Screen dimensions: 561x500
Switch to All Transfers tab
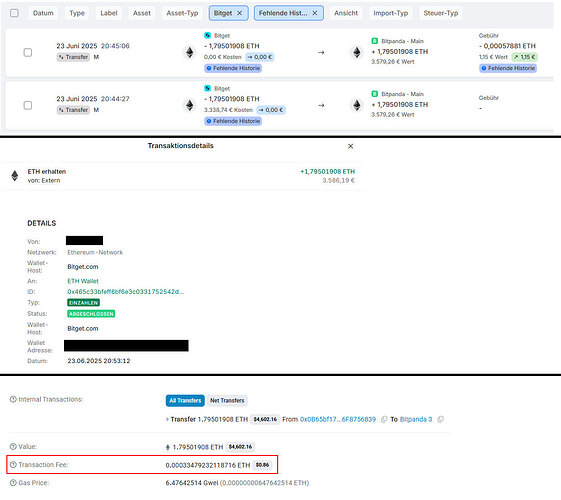pyautogui.click(x=185, y=401)
